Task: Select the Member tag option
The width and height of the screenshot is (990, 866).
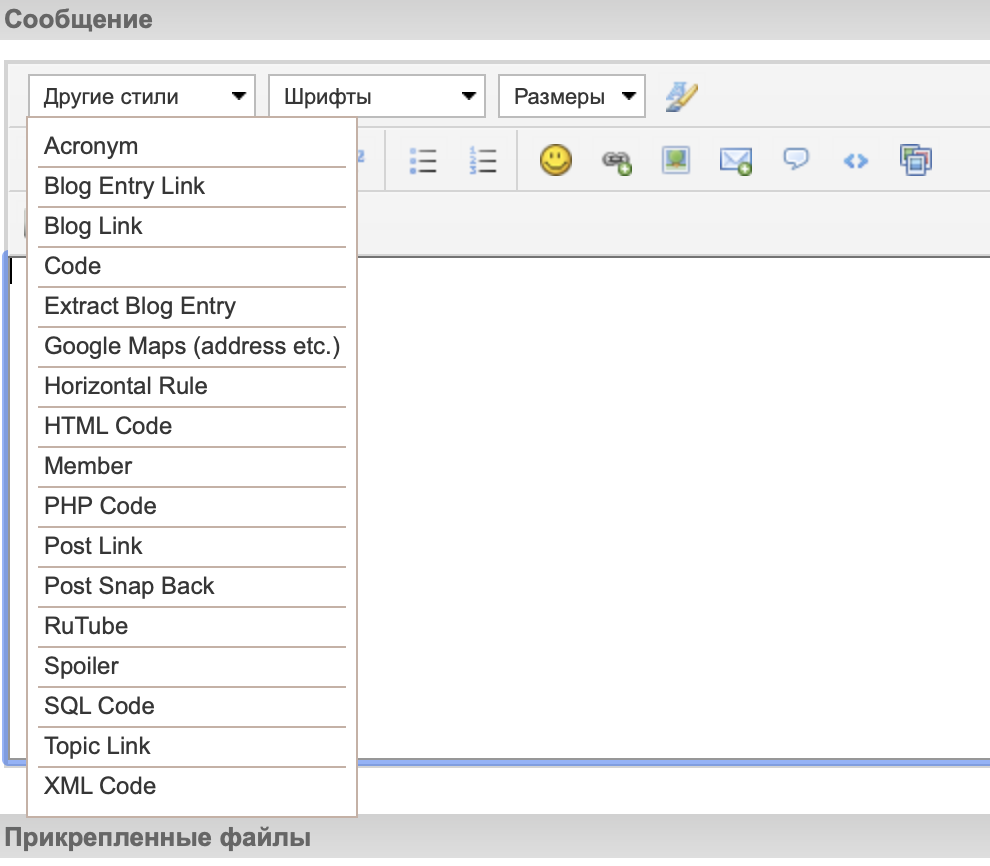Action: pos(192,466)
